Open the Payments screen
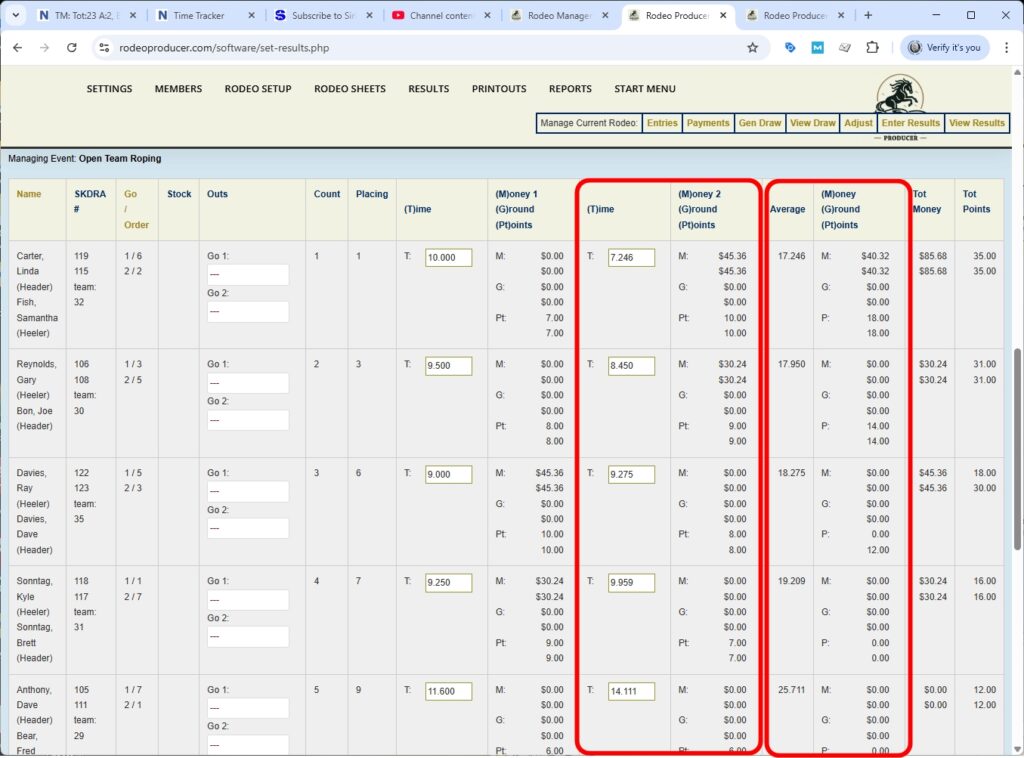This screenshot has height=758, width=1024. pyautogui.click(x=708, y=123)
